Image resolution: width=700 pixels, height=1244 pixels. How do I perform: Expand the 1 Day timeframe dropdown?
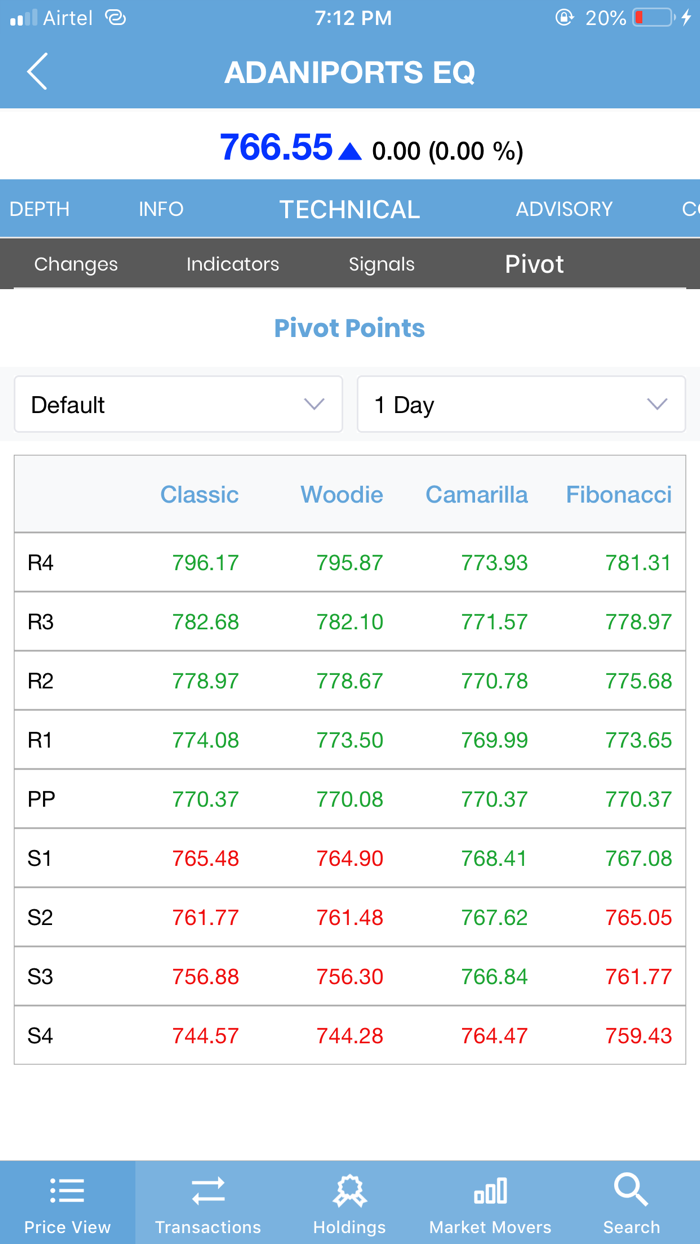(521, 405)
